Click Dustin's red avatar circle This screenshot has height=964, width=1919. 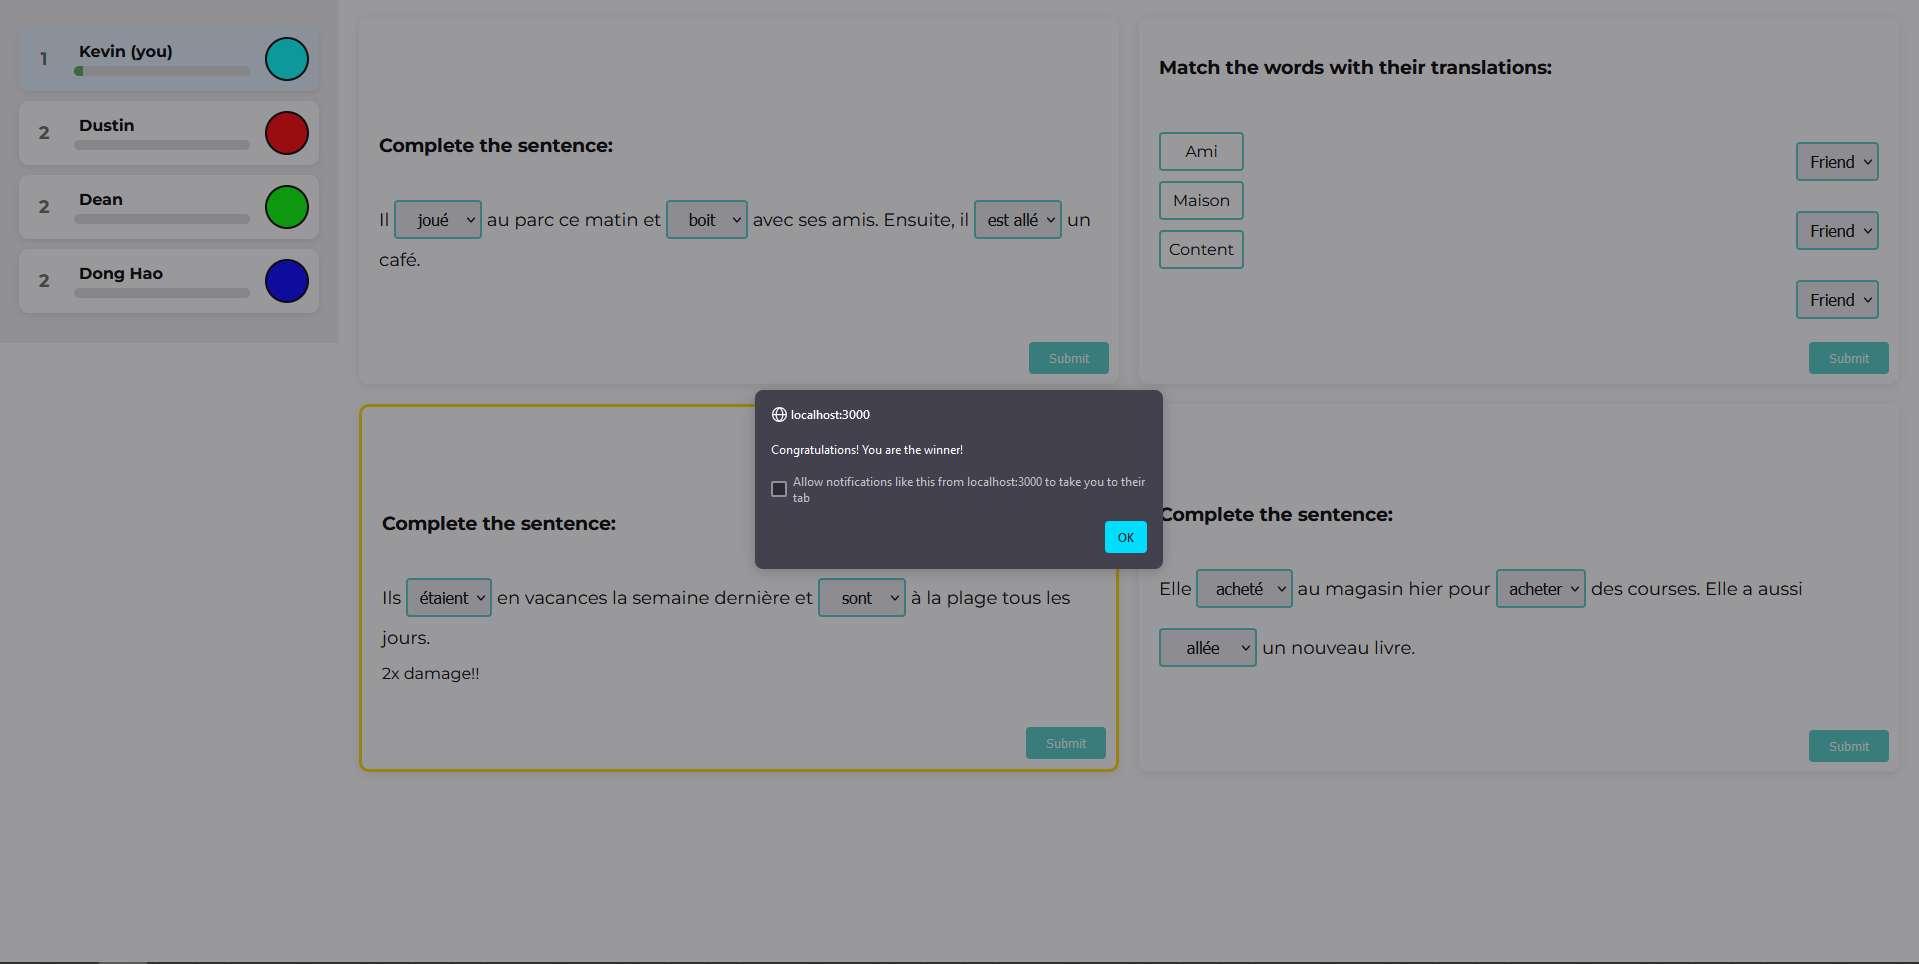[287, 133]
